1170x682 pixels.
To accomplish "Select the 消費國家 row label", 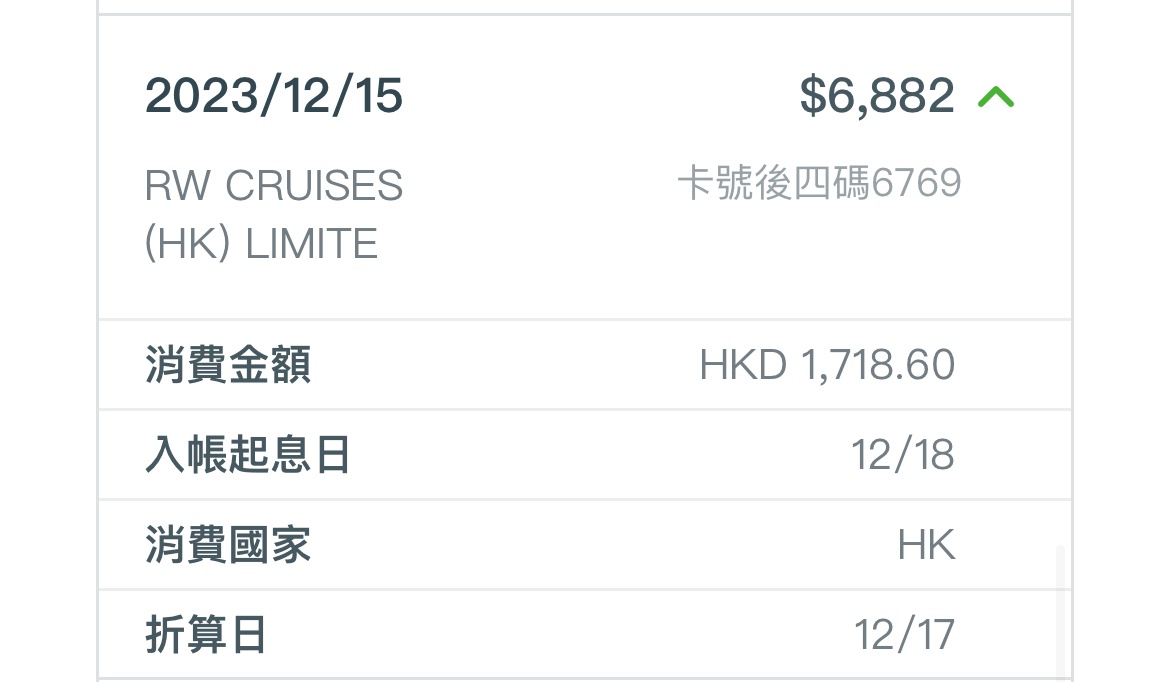I will (x=228, y=545).
